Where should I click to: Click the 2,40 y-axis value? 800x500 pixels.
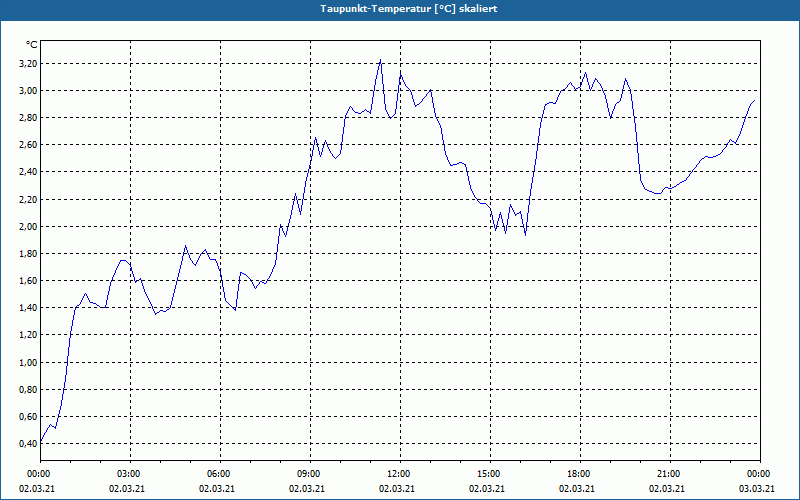pos(28,172)
